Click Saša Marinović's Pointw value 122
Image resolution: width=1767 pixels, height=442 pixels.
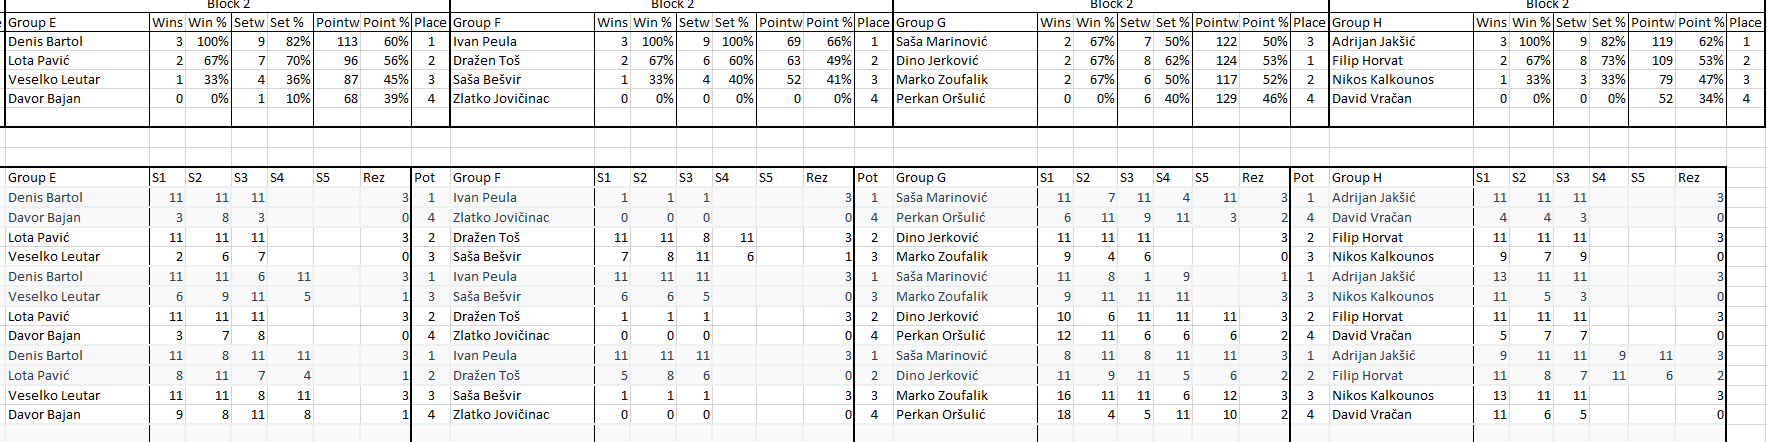1226,42
